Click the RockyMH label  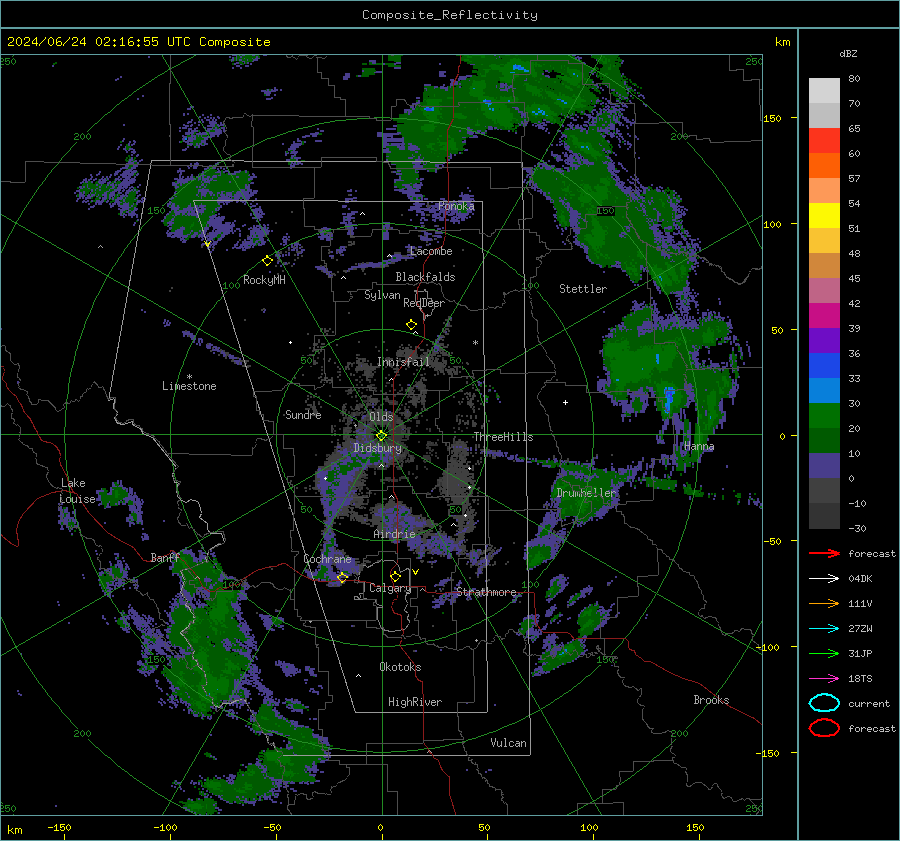pyautogui.click(x=264, y=280)
